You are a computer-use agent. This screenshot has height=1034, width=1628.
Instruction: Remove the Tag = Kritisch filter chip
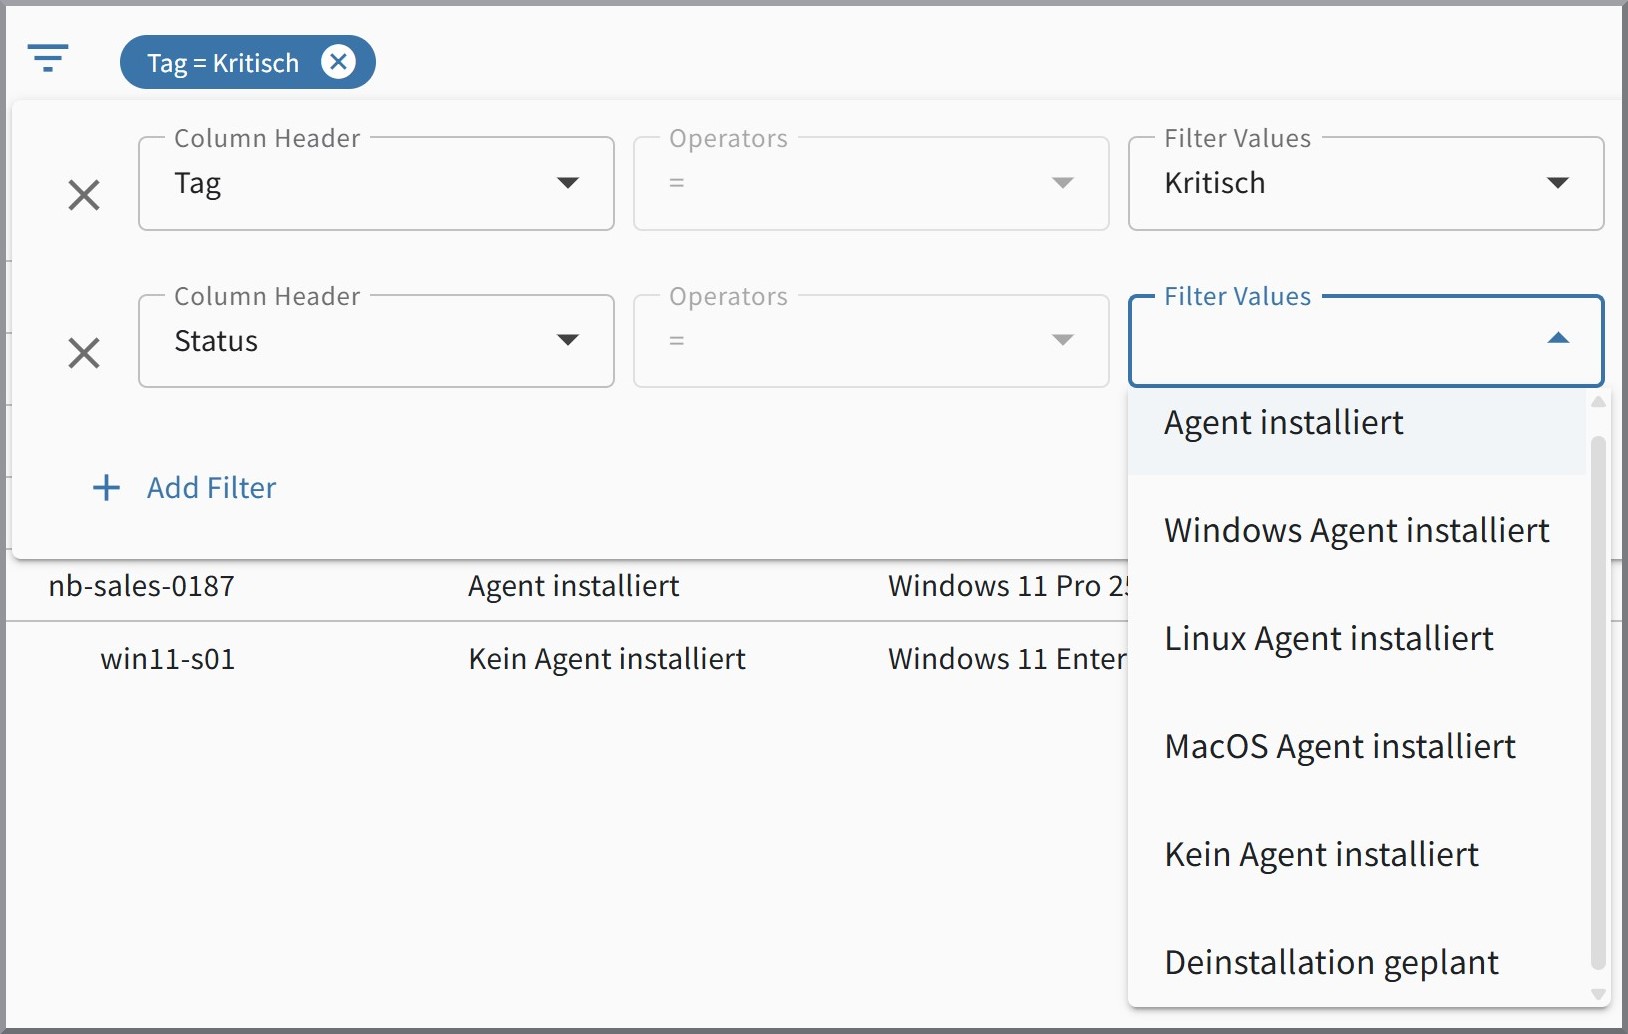click(338, 62)
